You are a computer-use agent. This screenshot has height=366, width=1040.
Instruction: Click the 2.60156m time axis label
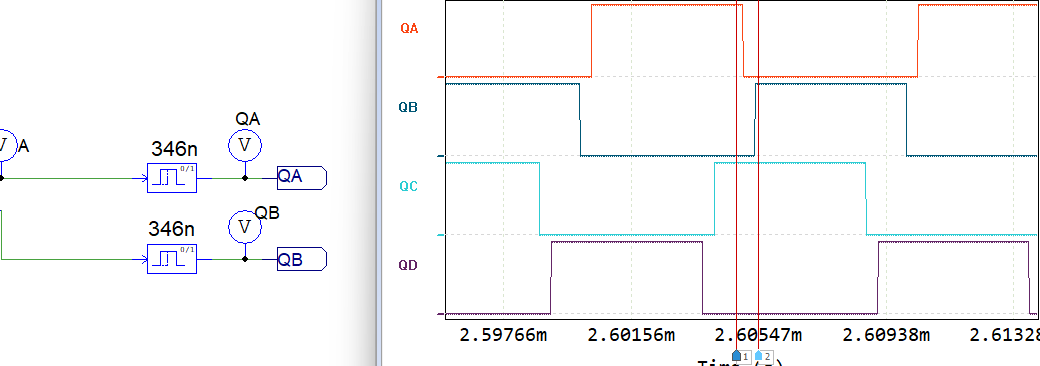(631, 335)
